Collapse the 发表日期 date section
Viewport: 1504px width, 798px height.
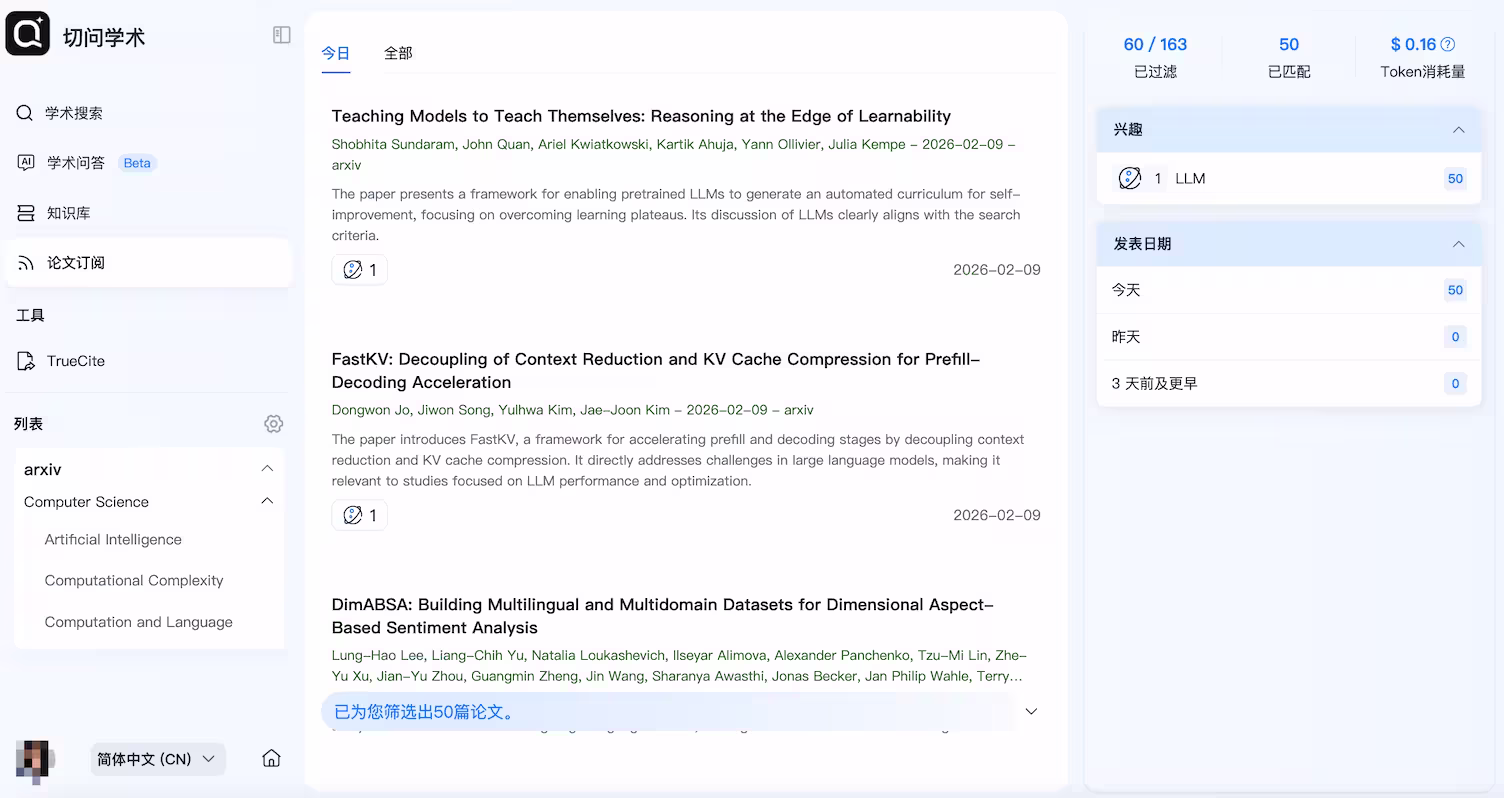pos(1458,243)
